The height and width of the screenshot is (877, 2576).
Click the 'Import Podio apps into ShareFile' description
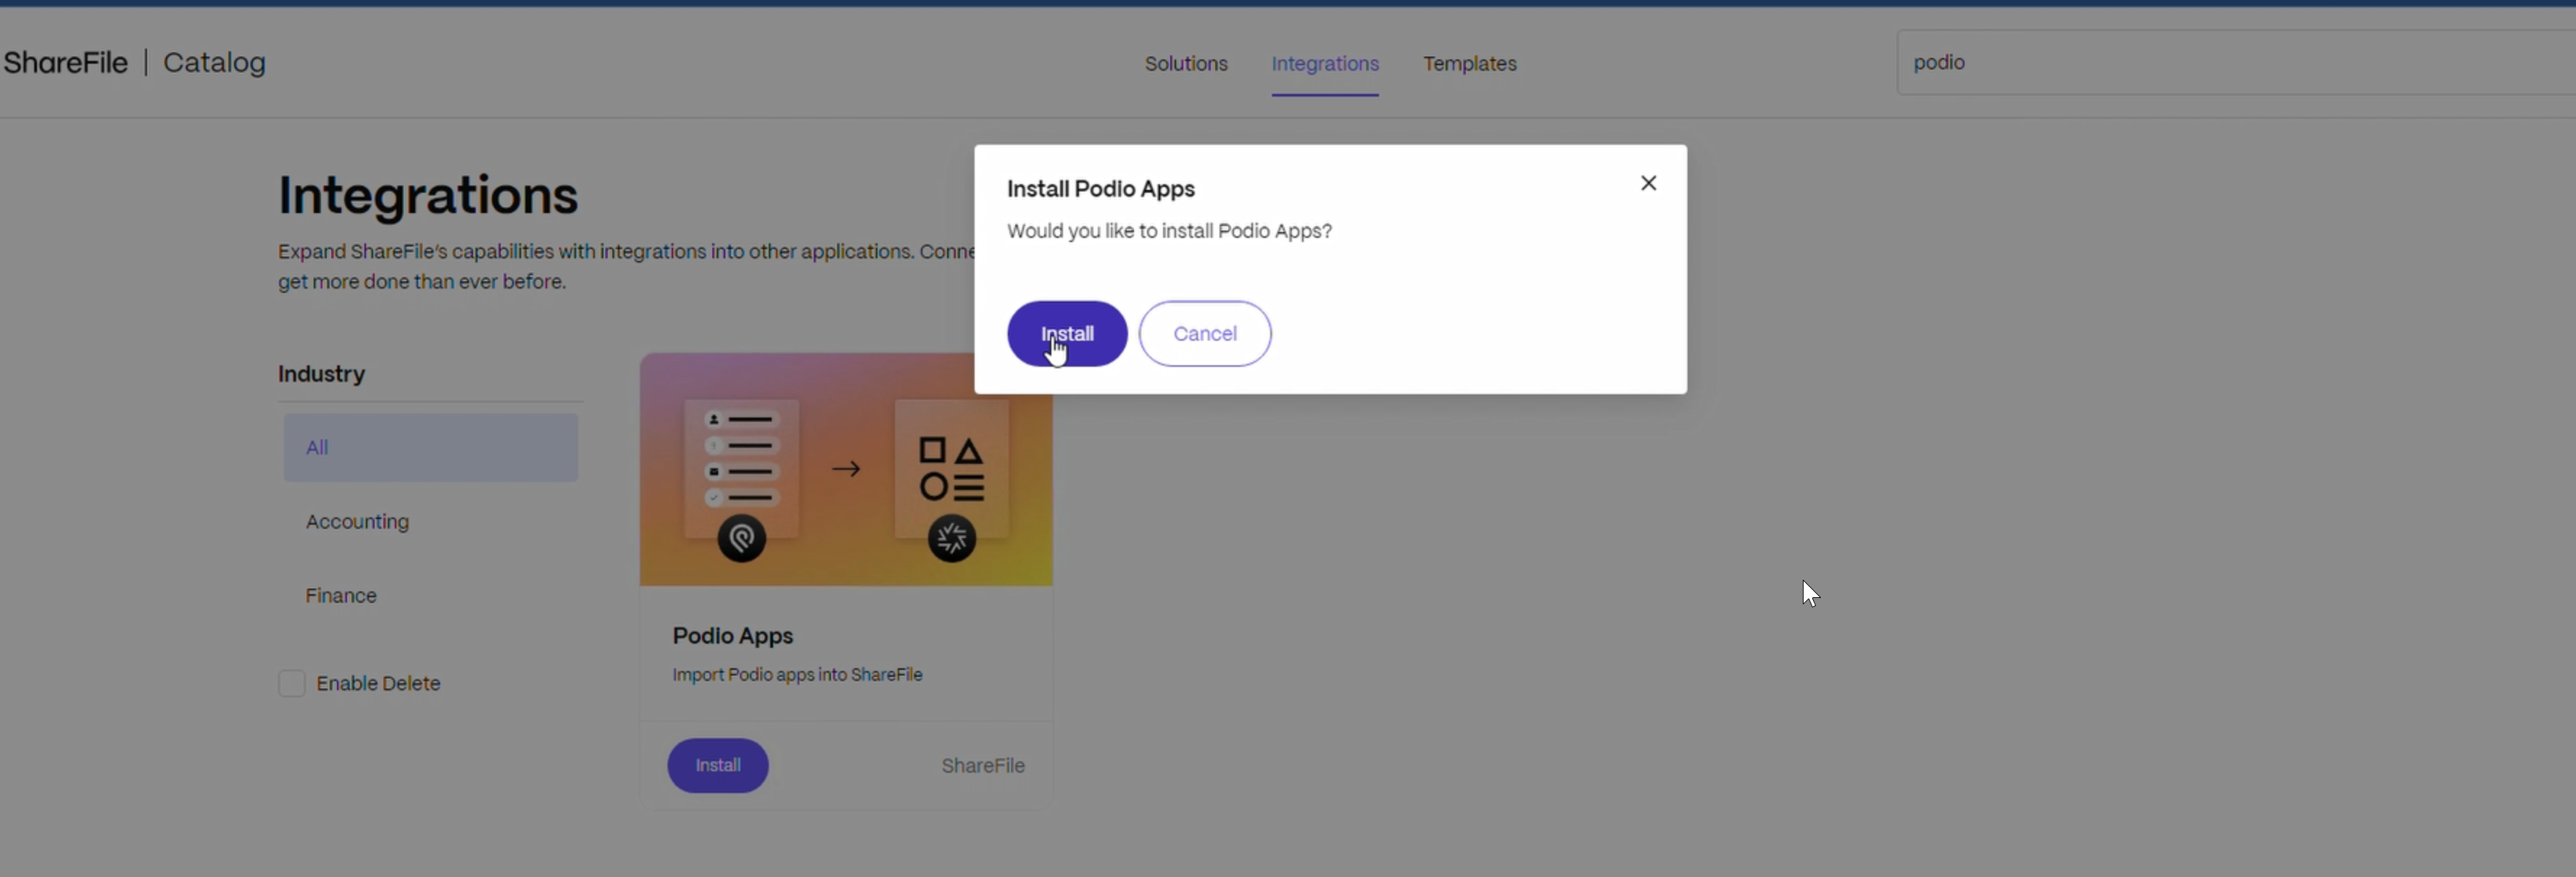[x=797, y=675]
